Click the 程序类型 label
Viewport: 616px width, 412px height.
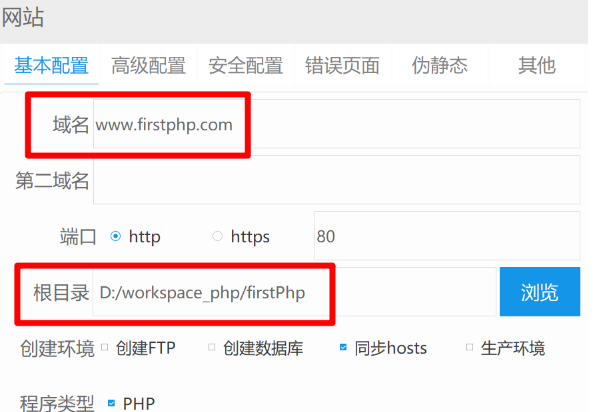(x=57, y=403)
